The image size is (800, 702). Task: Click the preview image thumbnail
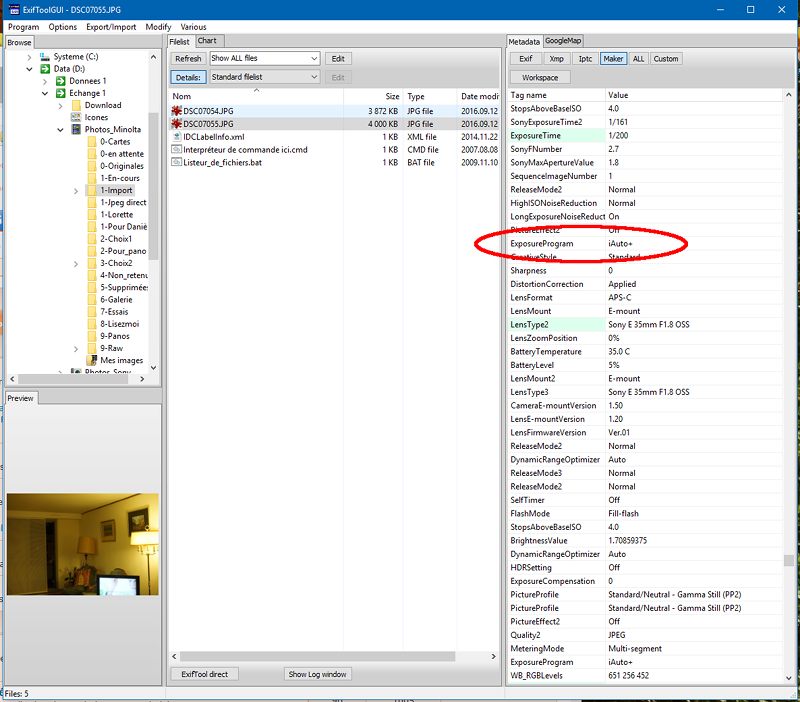(x=83, y=544)
